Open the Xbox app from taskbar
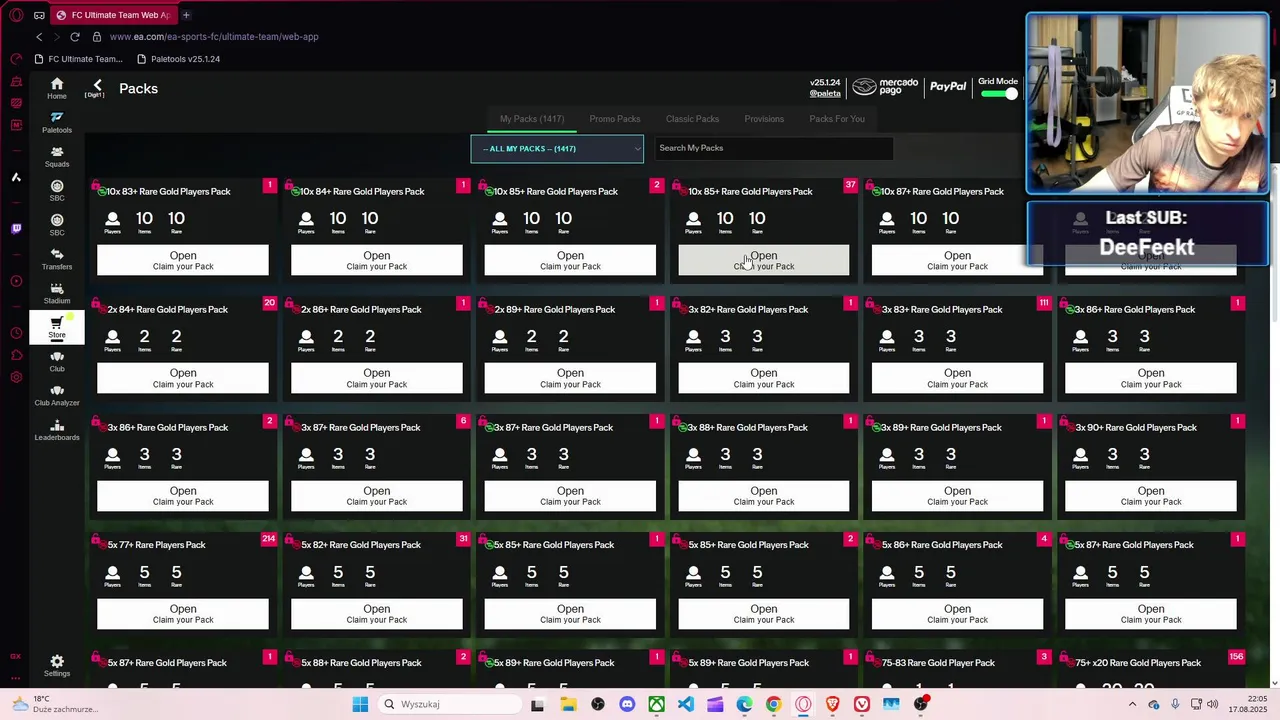Viewport: 1280px width, 720px height. (656, 704)
